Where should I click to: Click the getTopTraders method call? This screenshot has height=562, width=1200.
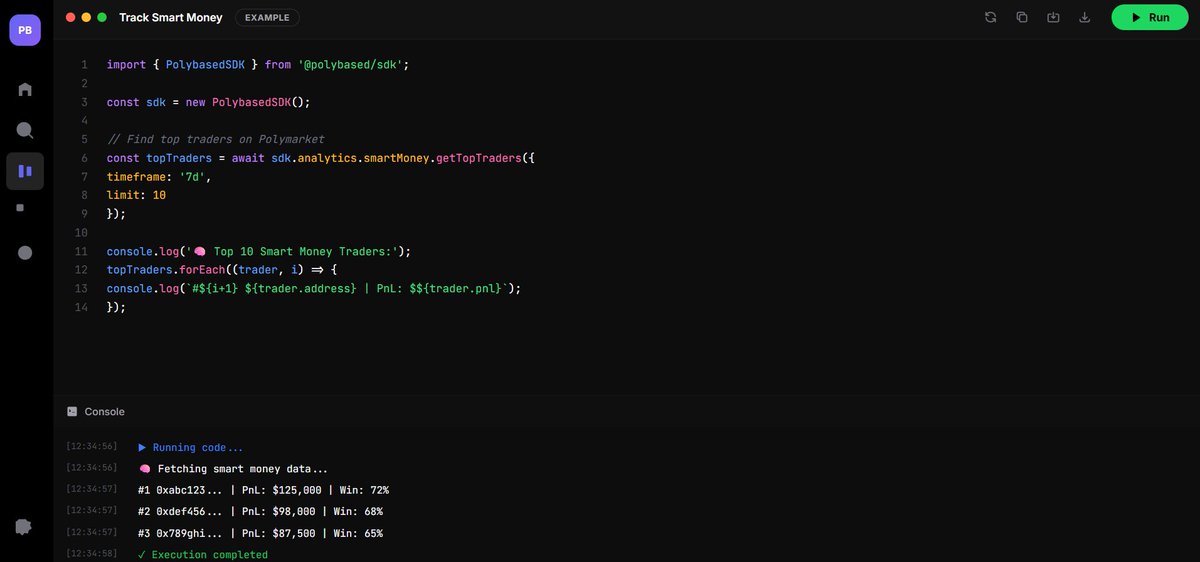479,158
